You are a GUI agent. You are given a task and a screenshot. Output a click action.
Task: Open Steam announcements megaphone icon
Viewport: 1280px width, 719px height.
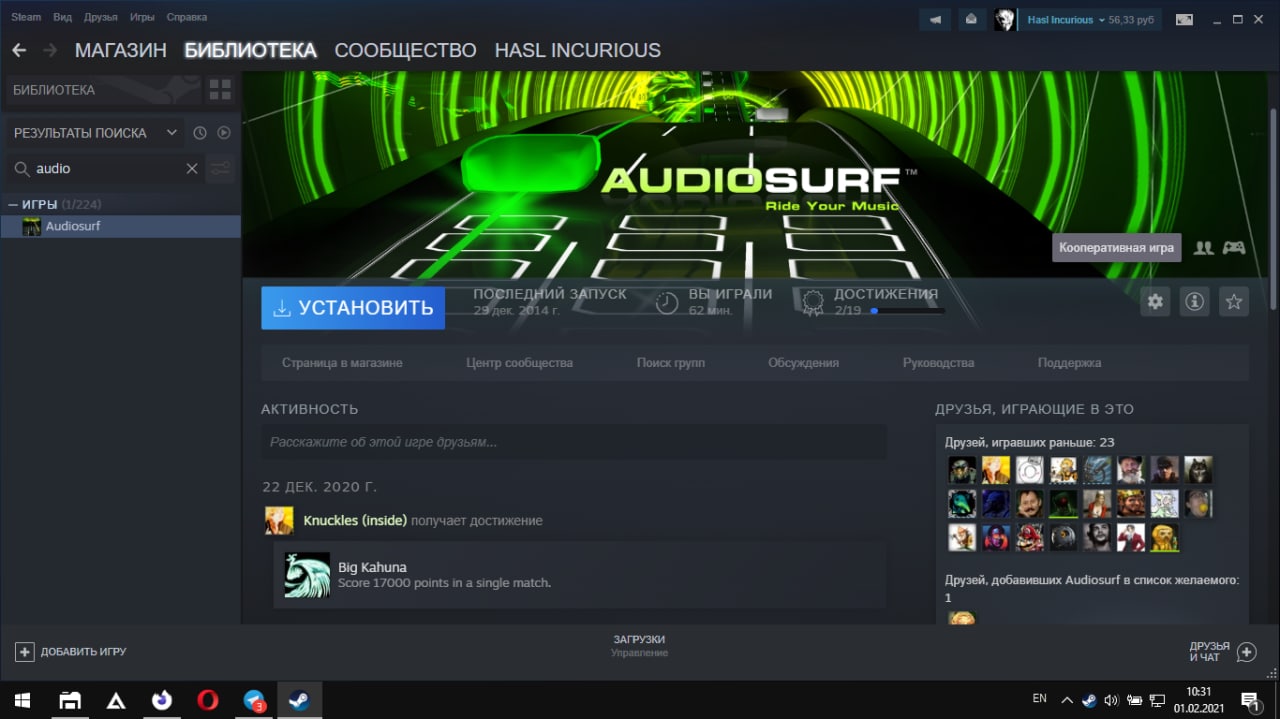(x=936, y=19)
